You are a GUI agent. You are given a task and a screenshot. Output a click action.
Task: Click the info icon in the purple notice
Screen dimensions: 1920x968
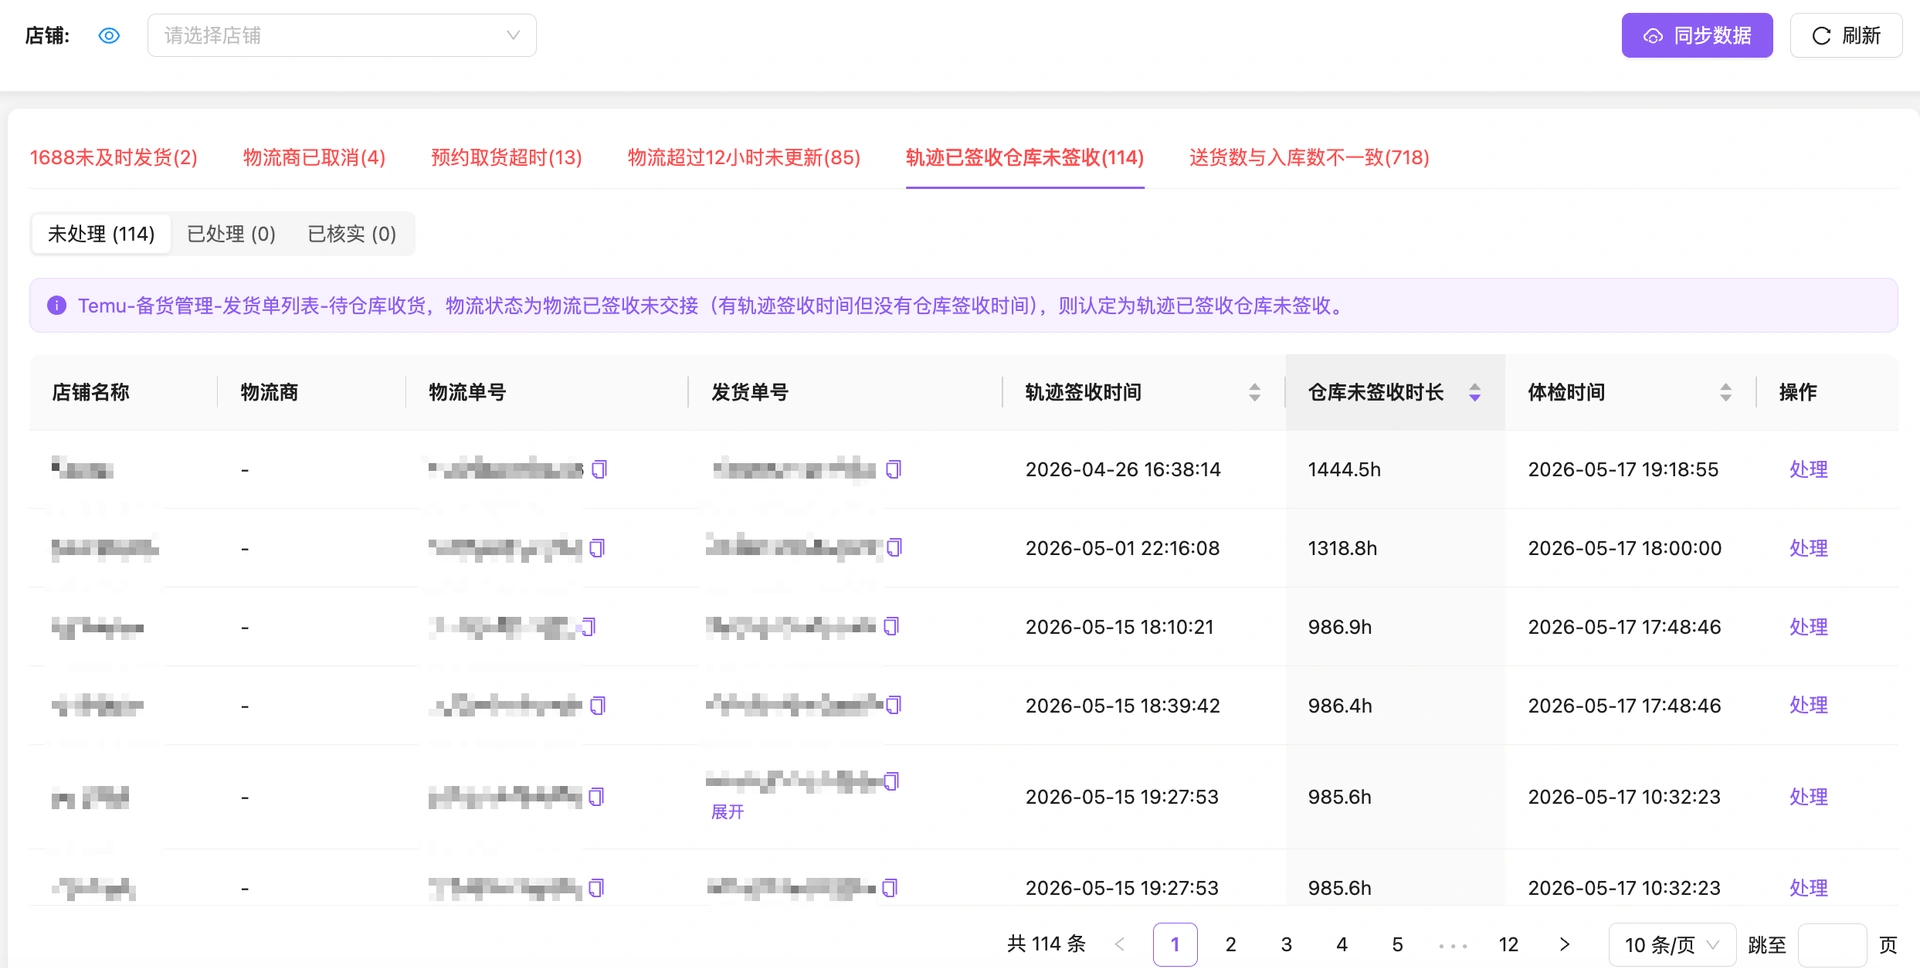[57, 305]
